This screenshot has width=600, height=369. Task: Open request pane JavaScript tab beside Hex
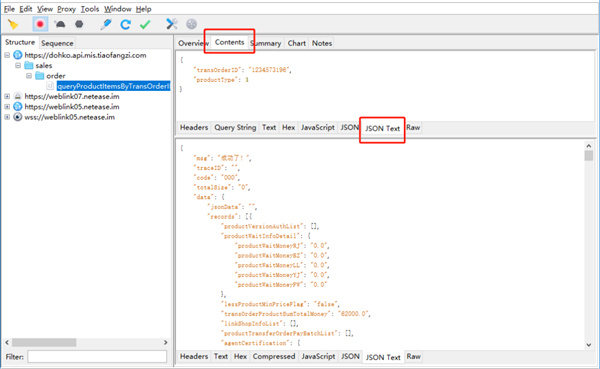(318, 127)
